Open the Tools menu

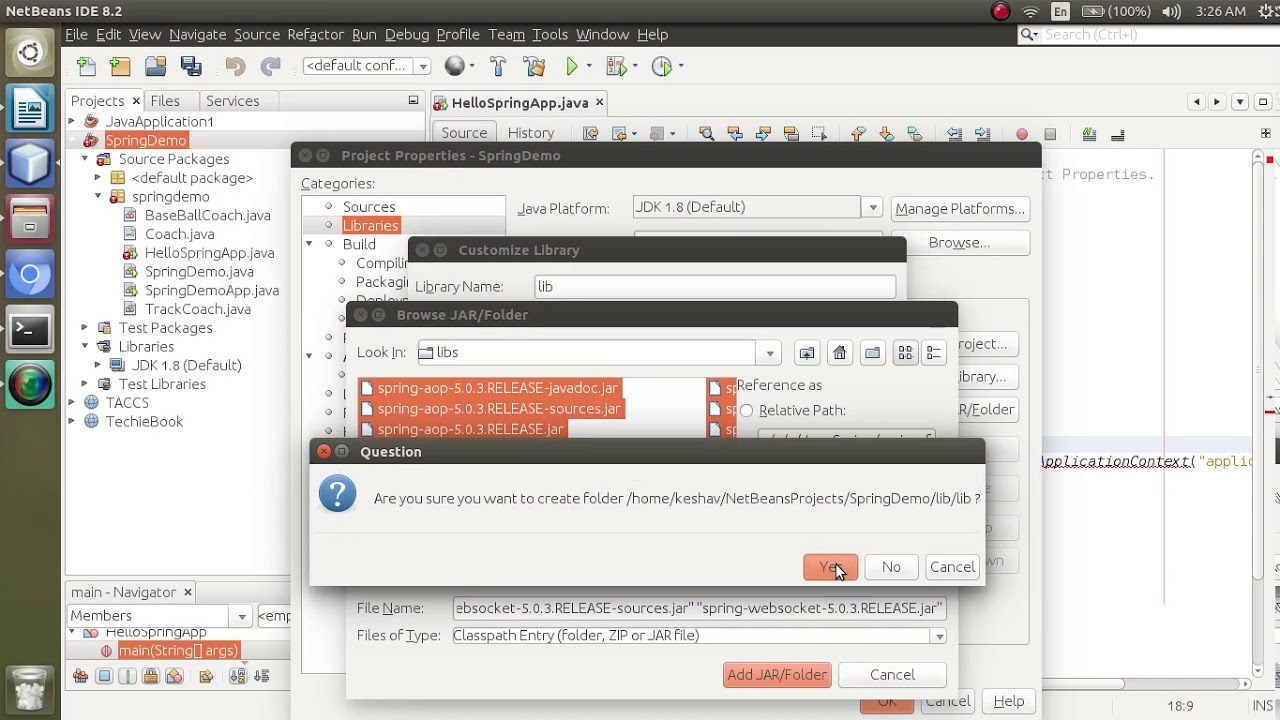(550, 34)
